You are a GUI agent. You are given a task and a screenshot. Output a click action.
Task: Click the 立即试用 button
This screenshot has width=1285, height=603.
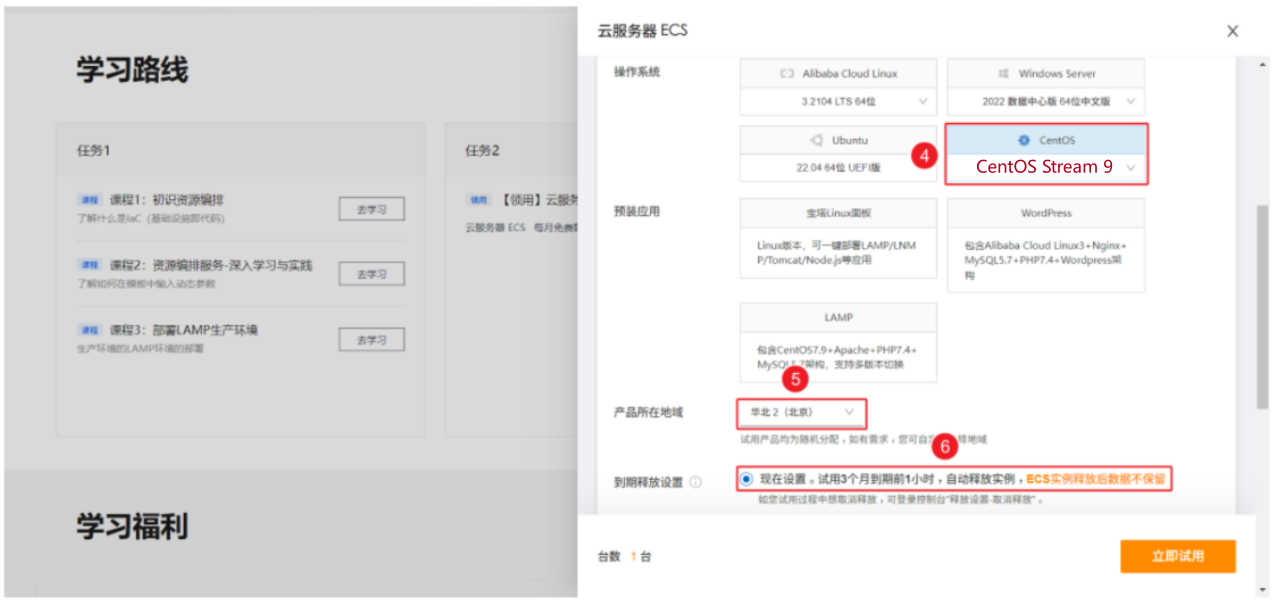[x=1178, y=556]
